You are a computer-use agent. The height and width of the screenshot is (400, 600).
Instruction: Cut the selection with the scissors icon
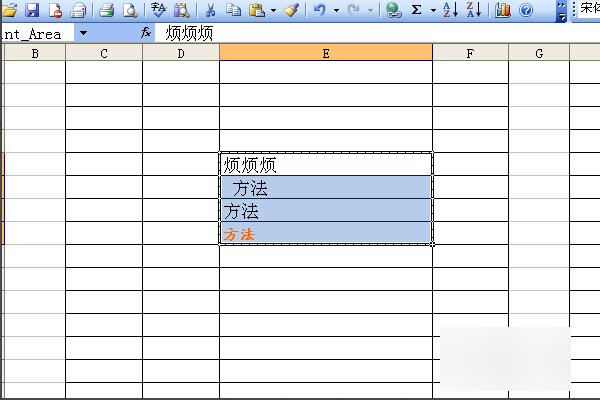click(x=210, y=10)
